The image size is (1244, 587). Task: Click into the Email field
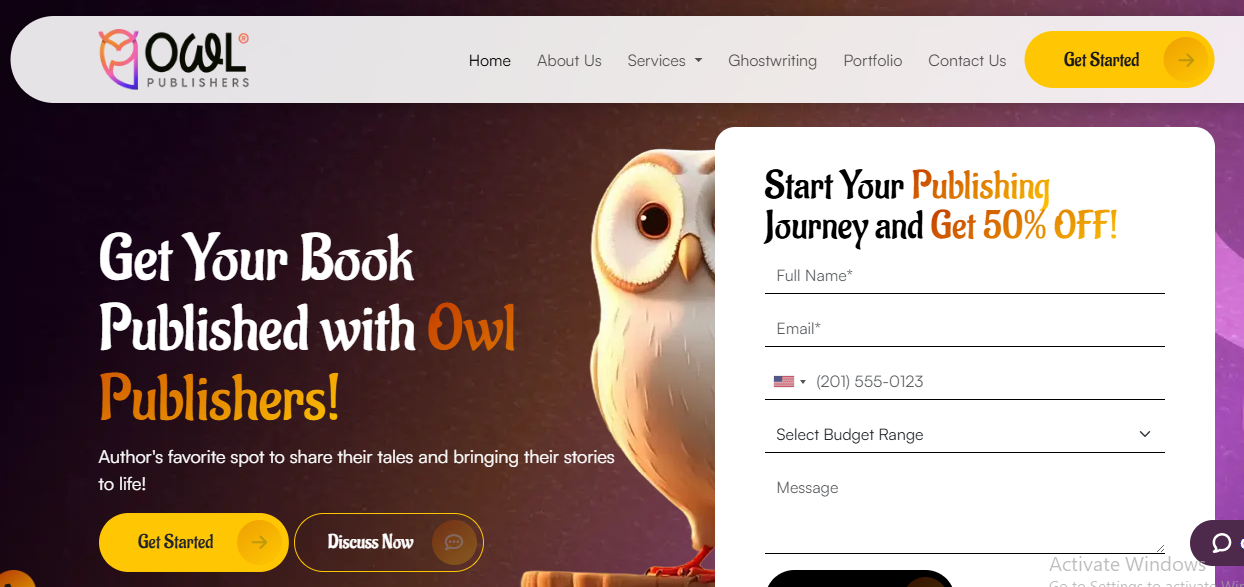coord(965,328)
